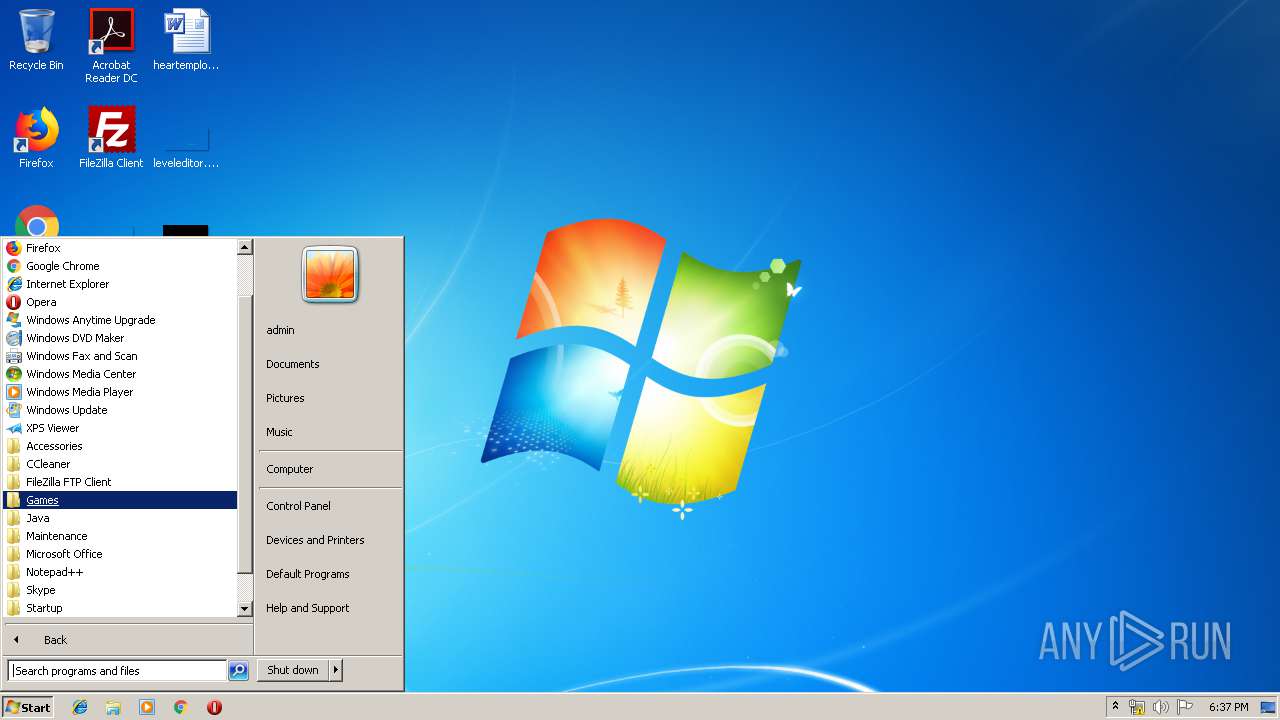Open Windows Anytime Upgrade
The image size is (1280, 720).
click(120, 320)
